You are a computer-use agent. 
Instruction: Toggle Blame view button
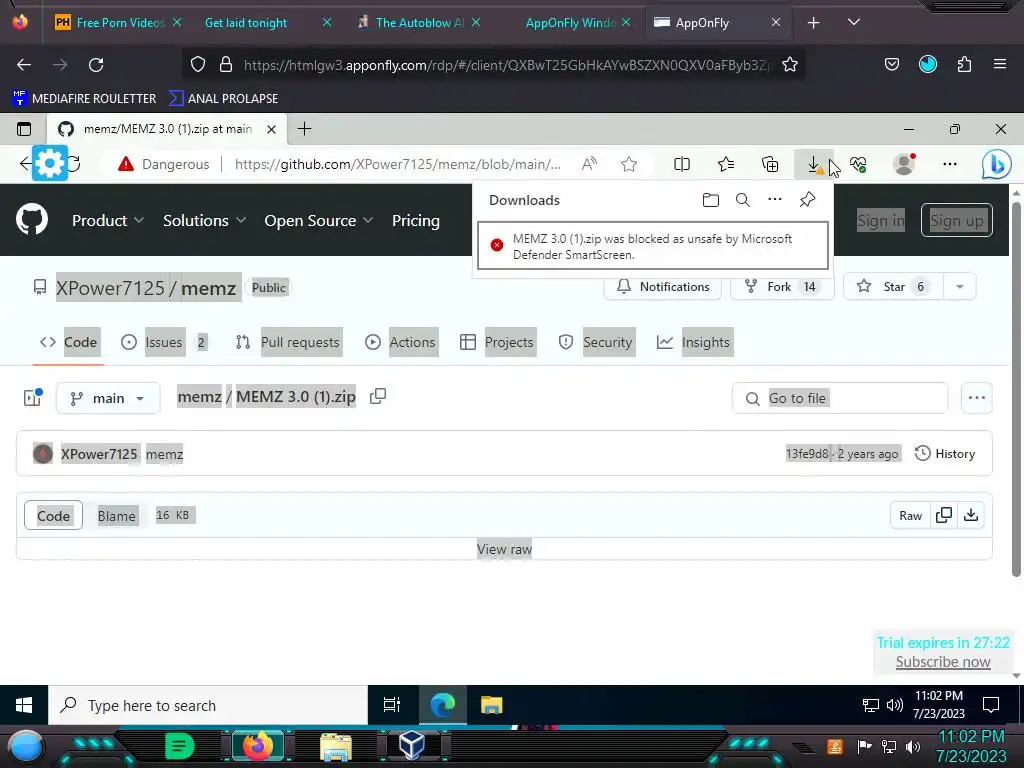[x=116, y=515]
